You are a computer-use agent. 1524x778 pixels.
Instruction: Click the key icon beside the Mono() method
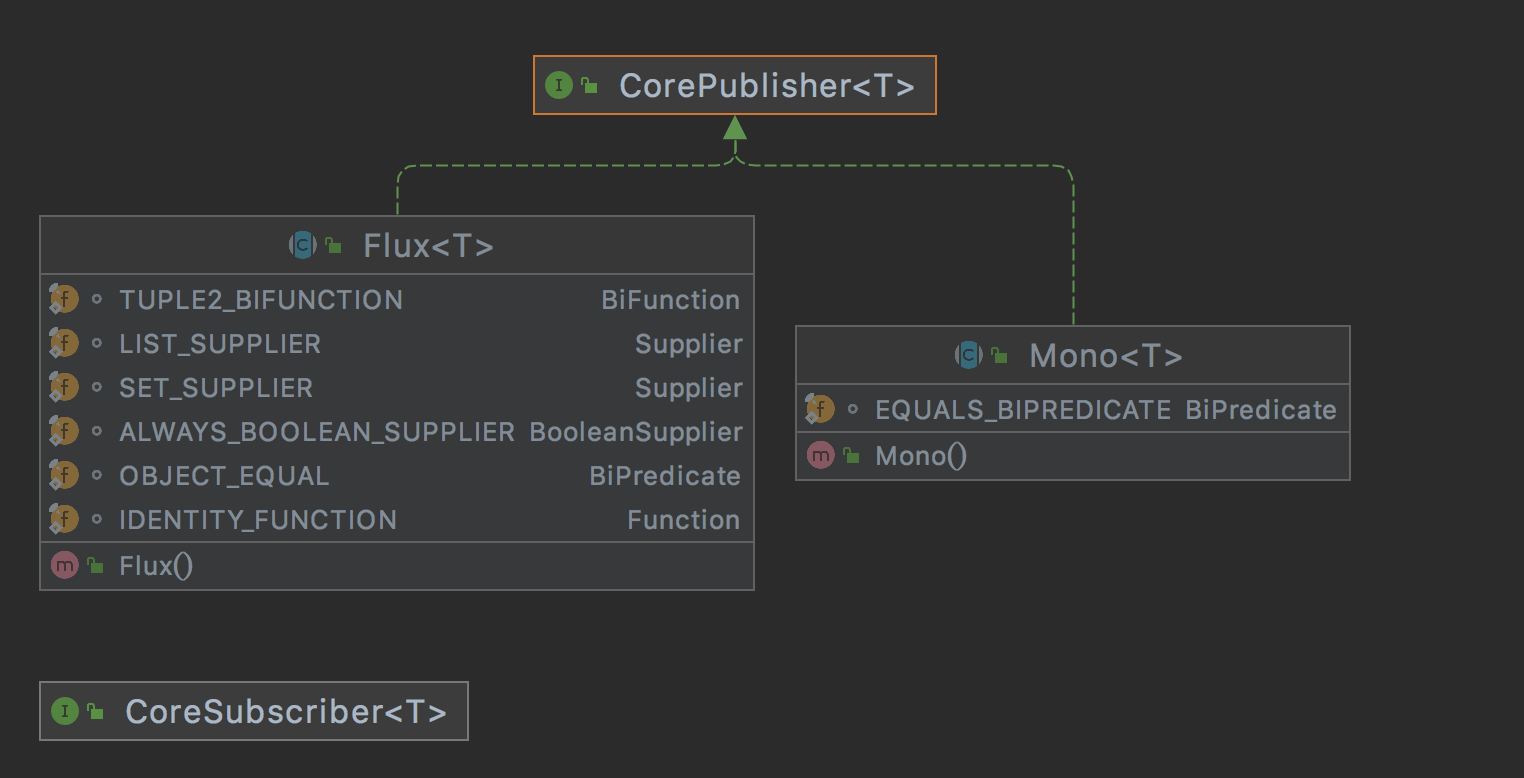(849, 454)
